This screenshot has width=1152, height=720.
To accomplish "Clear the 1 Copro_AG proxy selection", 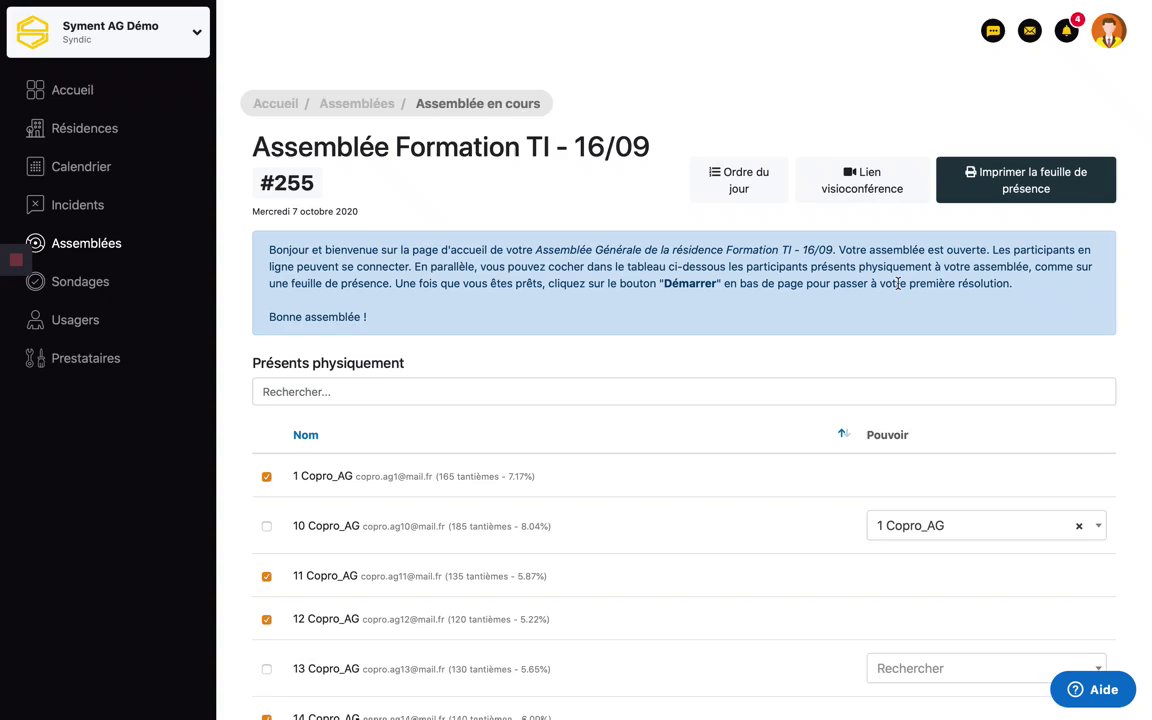I will click(x=1079, y=526).
